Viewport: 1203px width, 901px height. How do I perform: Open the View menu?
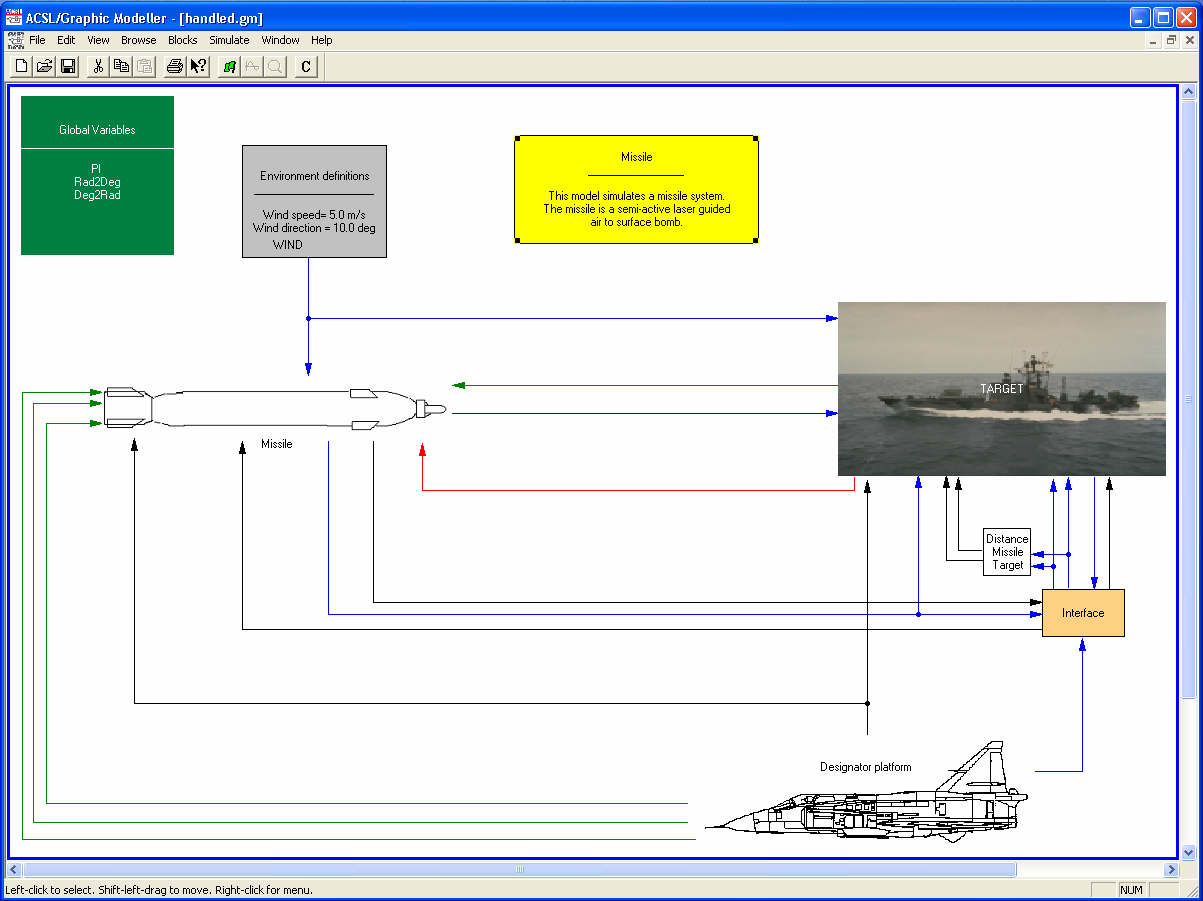(98, 40)
